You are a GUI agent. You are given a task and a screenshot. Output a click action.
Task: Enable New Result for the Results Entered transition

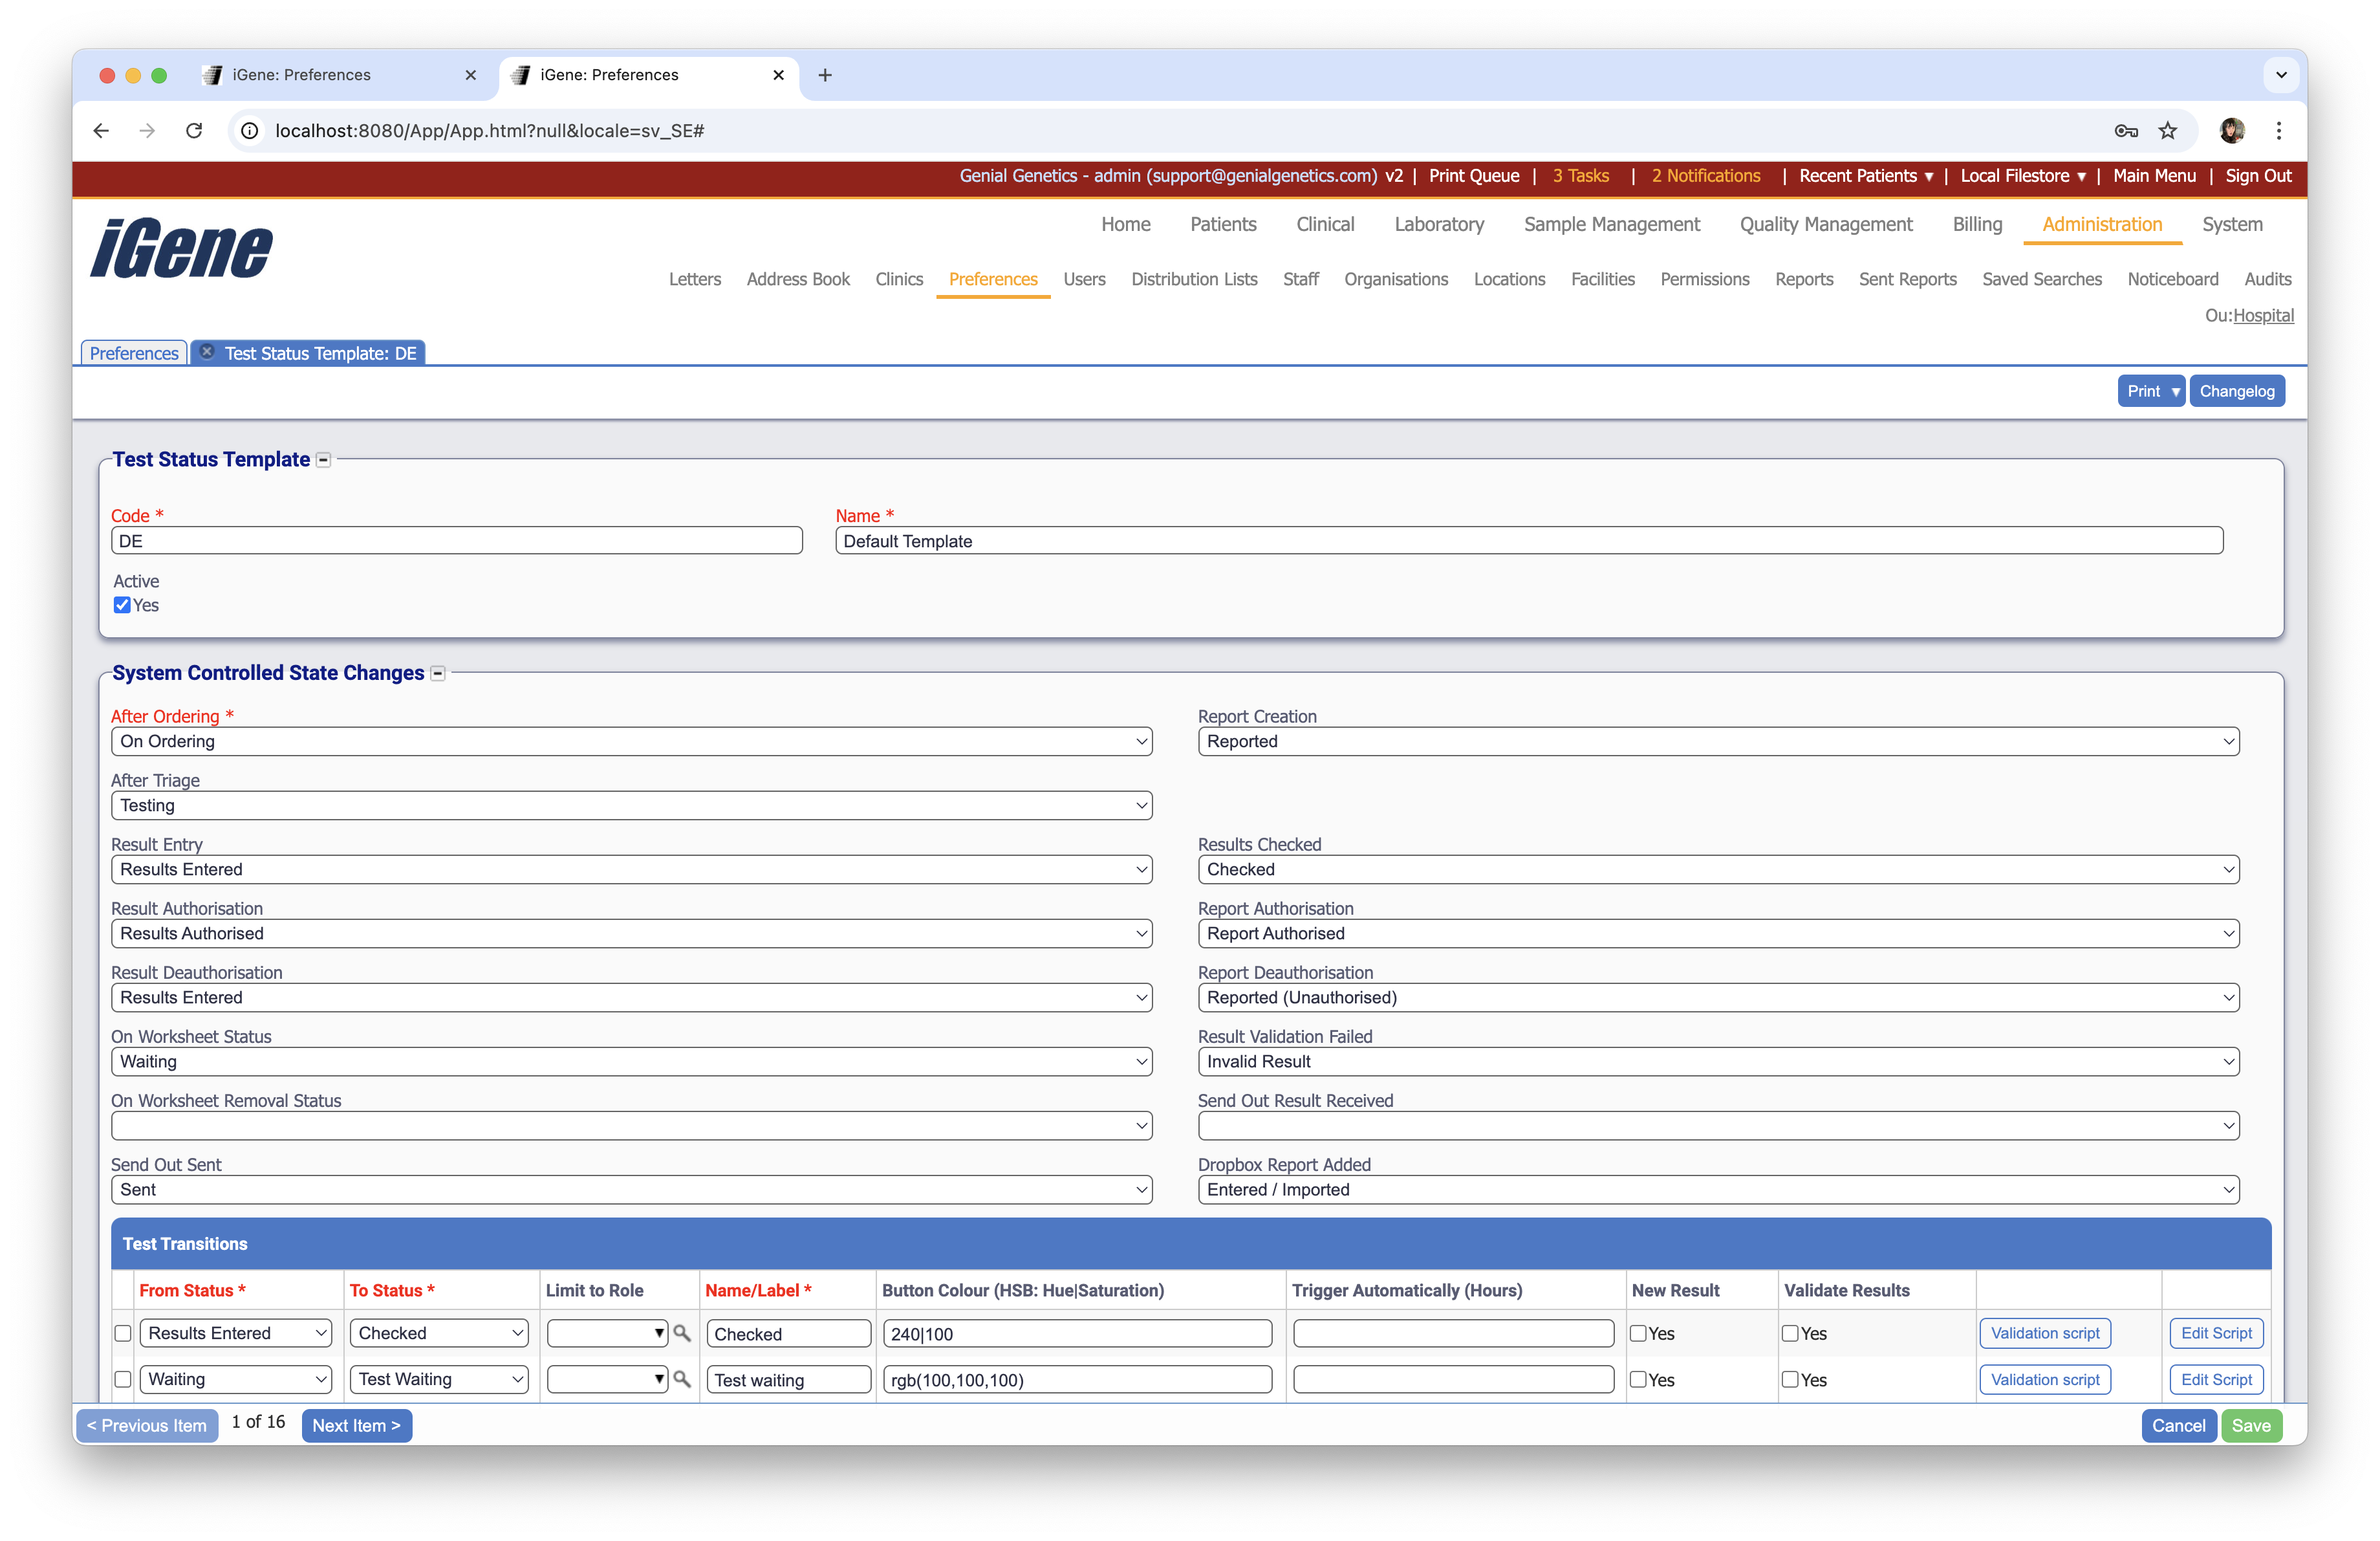(1638, 1333)
